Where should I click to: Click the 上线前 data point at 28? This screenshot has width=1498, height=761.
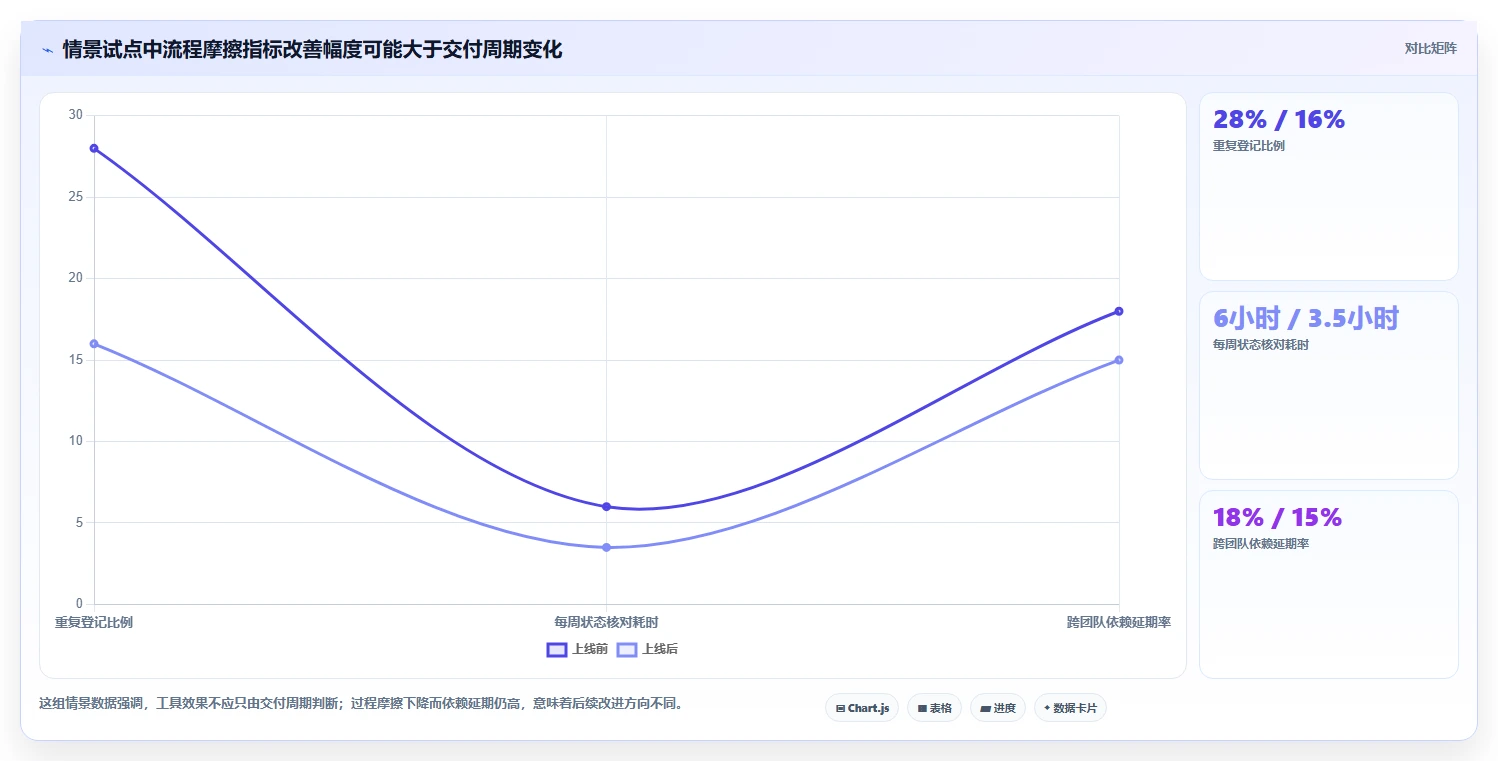click(94, 148)
